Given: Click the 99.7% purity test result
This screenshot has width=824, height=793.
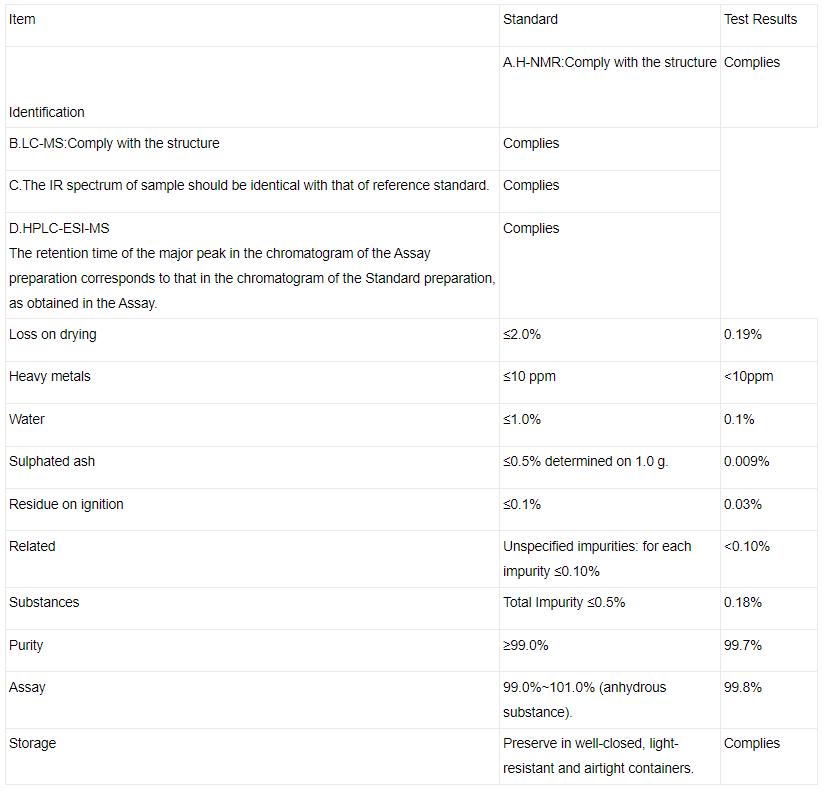Looking at the screenshot, I should point(742,645).
